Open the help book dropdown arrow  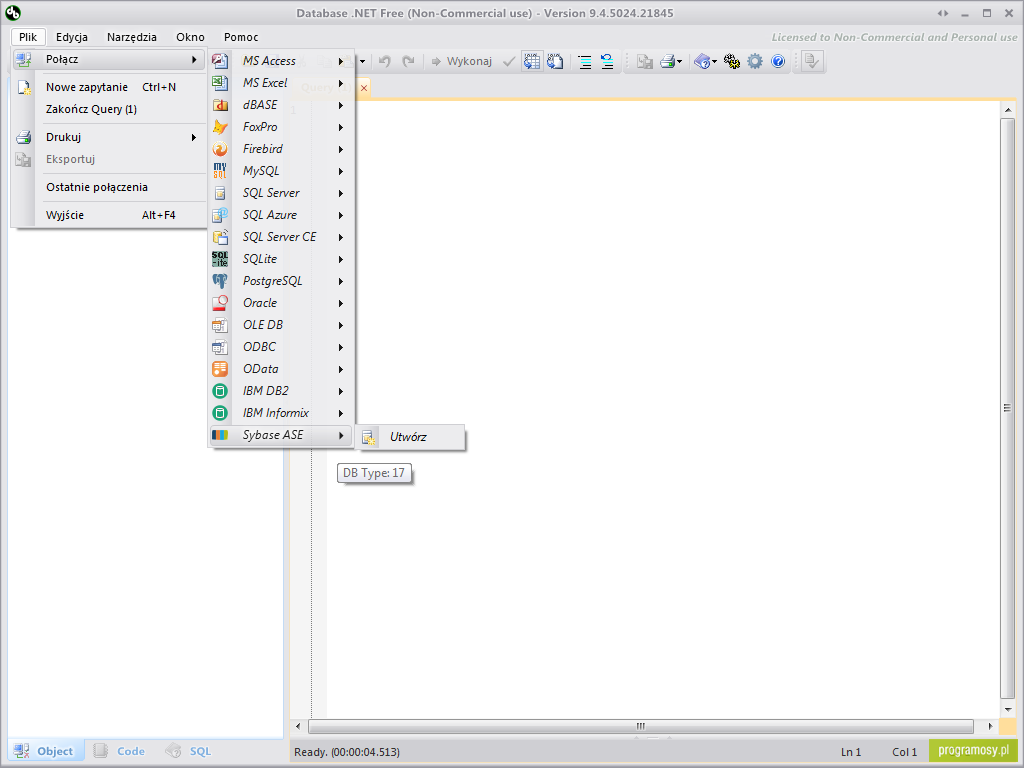coord(714,62)
